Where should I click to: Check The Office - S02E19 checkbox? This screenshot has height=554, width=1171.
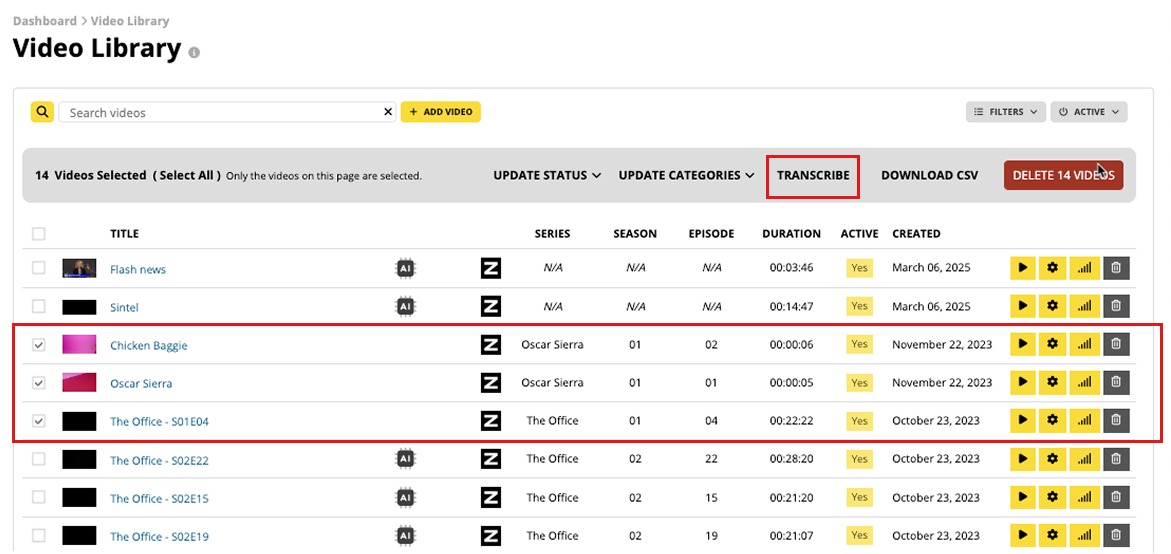39,535
